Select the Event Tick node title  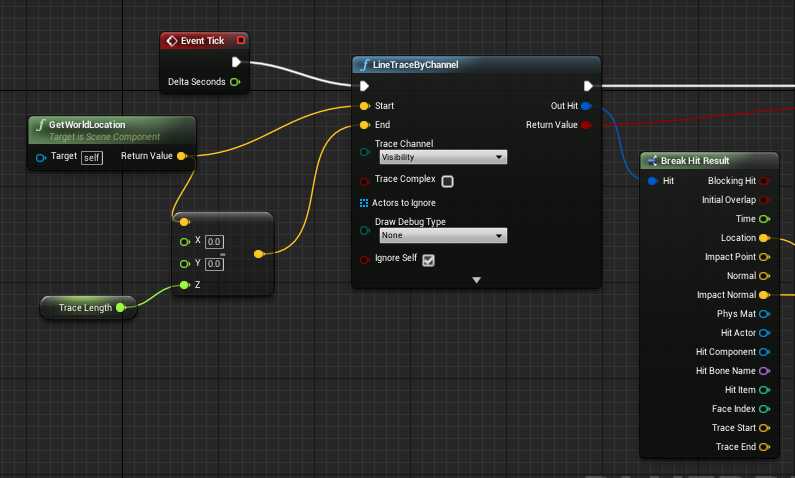click(x=202, y=41)
